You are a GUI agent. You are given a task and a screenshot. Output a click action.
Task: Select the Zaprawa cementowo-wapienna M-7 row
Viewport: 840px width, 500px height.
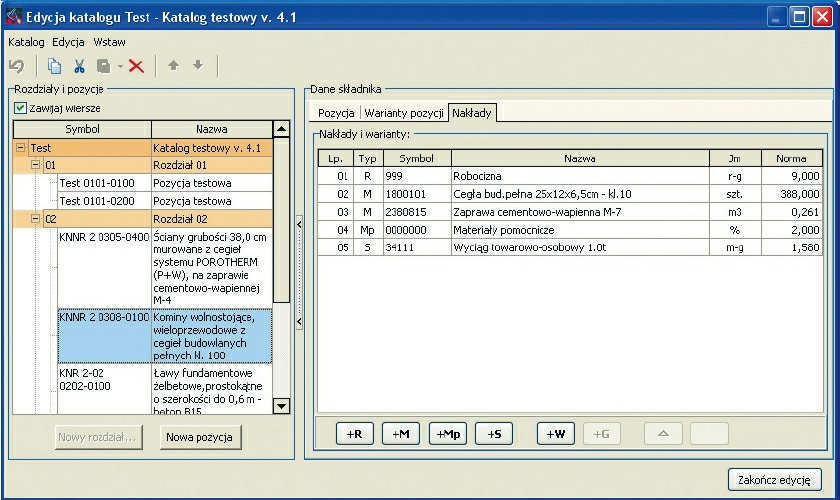[570, 212]
